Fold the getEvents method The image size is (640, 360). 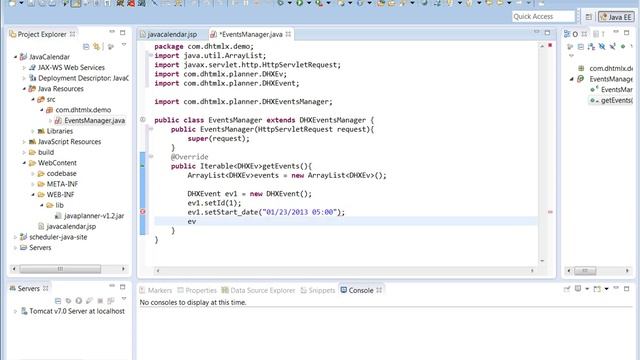tap(151, 156)
